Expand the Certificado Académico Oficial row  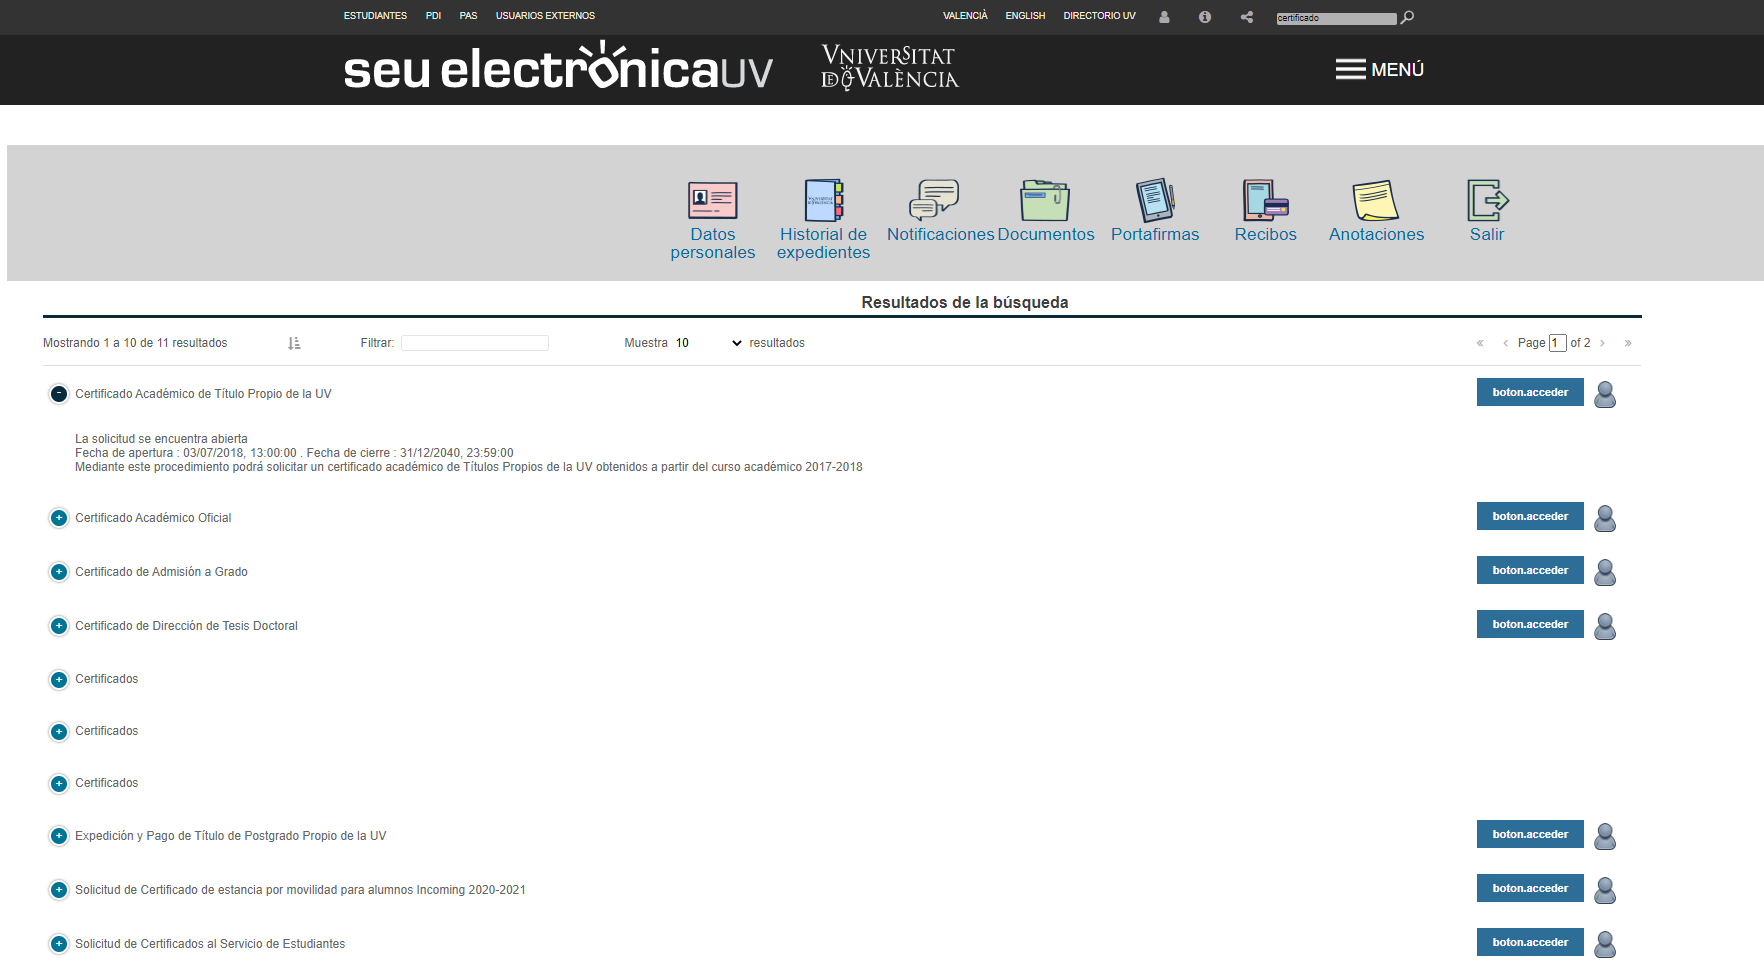click(x=59, y=518)
